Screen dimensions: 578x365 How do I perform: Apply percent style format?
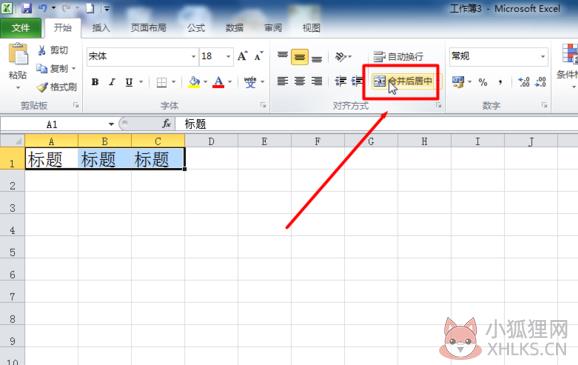[x=483, y=82]
